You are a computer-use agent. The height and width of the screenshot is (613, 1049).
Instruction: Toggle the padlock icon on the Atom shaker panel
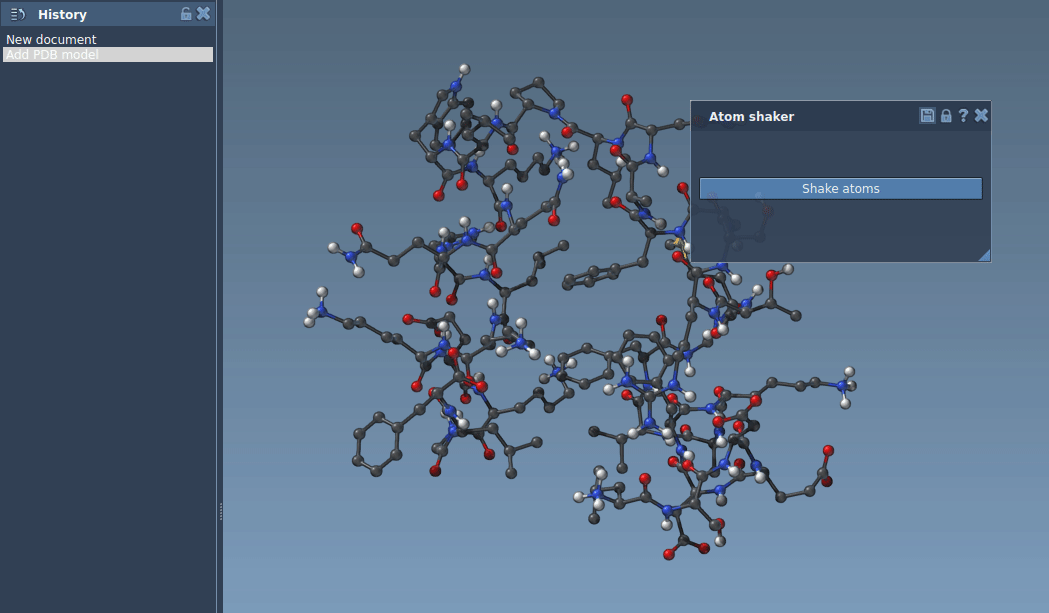pos(945,115)
